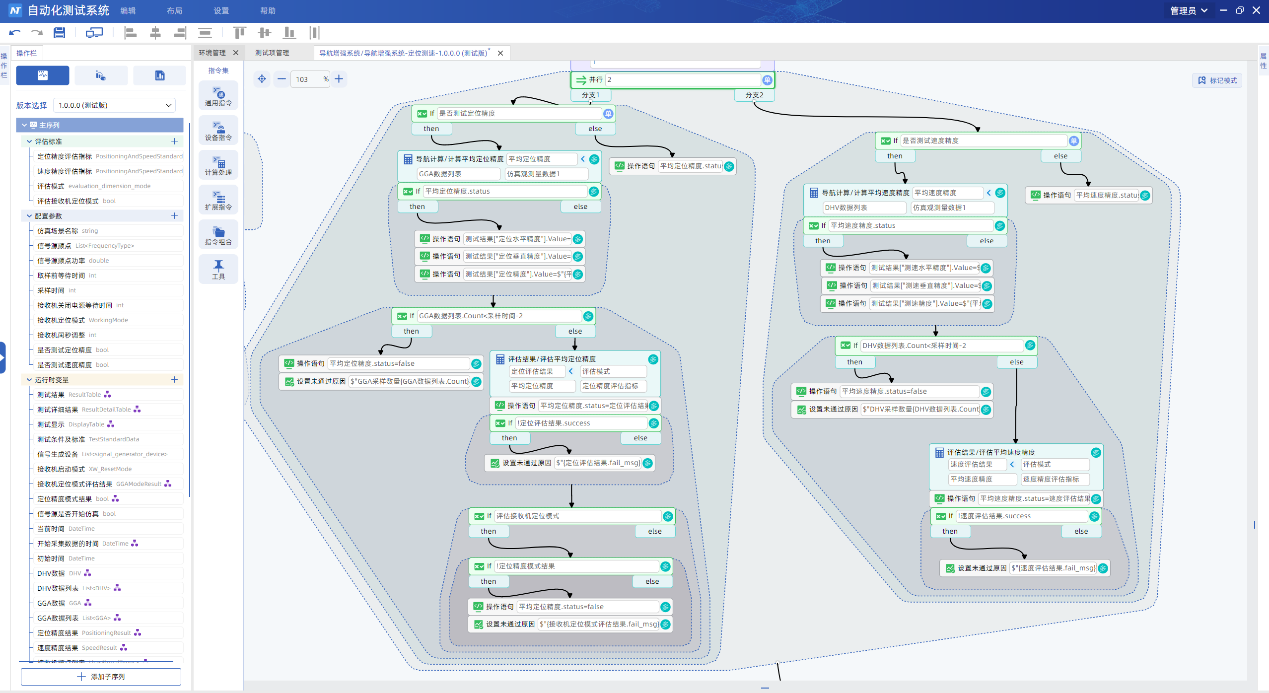Add a new item to 运行时变量
This screenshot has height=693, width=1269.
[x=174, y=380]
